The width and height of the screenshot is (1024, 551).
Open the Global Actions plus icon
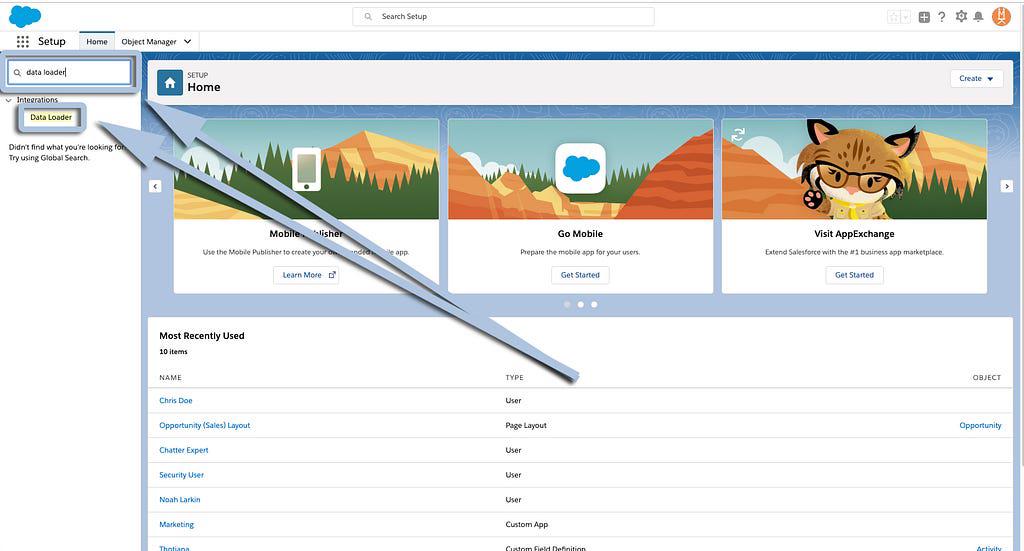924,17
